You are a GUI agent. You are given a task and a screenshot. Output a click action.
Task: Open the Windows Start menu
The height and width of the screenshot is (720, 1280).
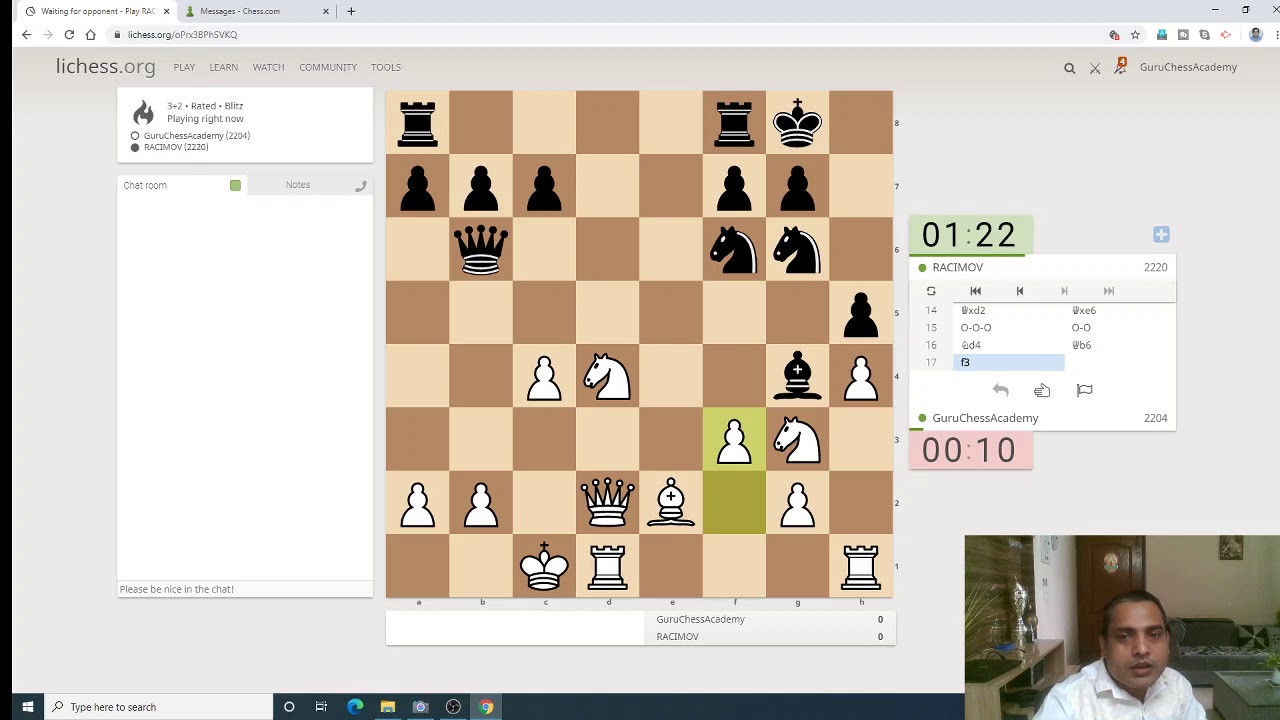coord(28,707)
